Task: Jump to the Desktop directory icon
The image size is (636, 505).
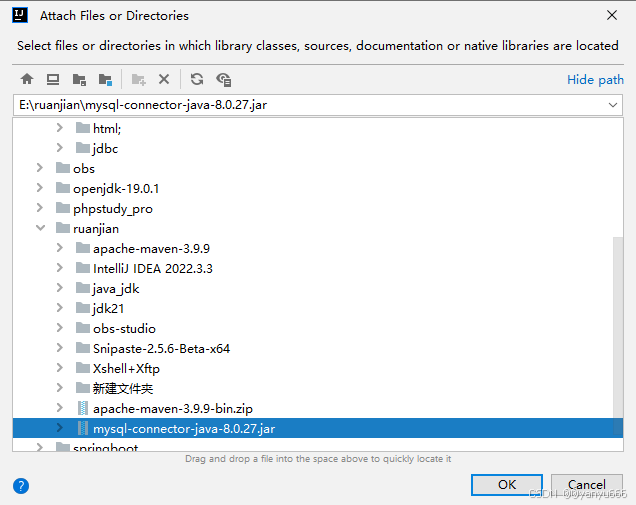Action: coord(53,79)
